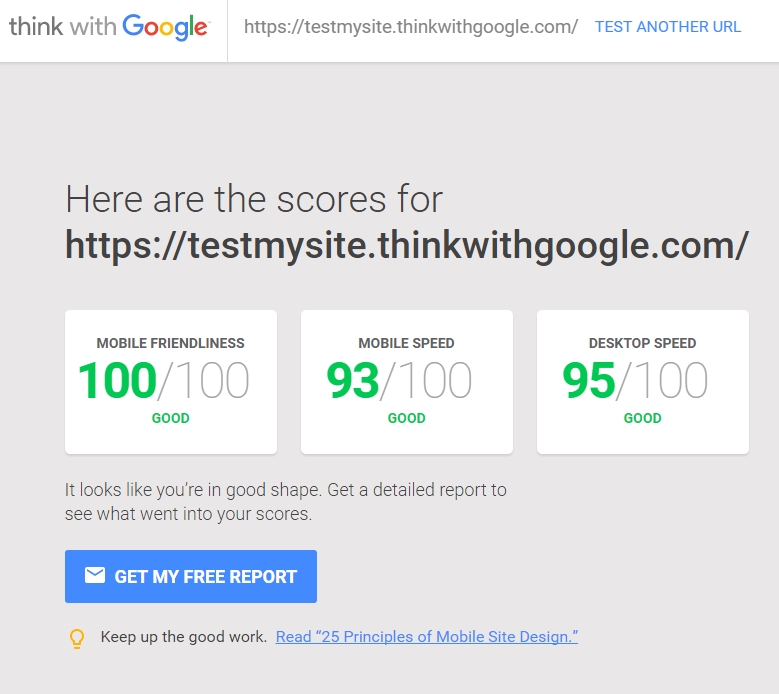Click the 95/100 desktop speed score
This screenshot has height=694, width=779.
(x=635, y=381)
